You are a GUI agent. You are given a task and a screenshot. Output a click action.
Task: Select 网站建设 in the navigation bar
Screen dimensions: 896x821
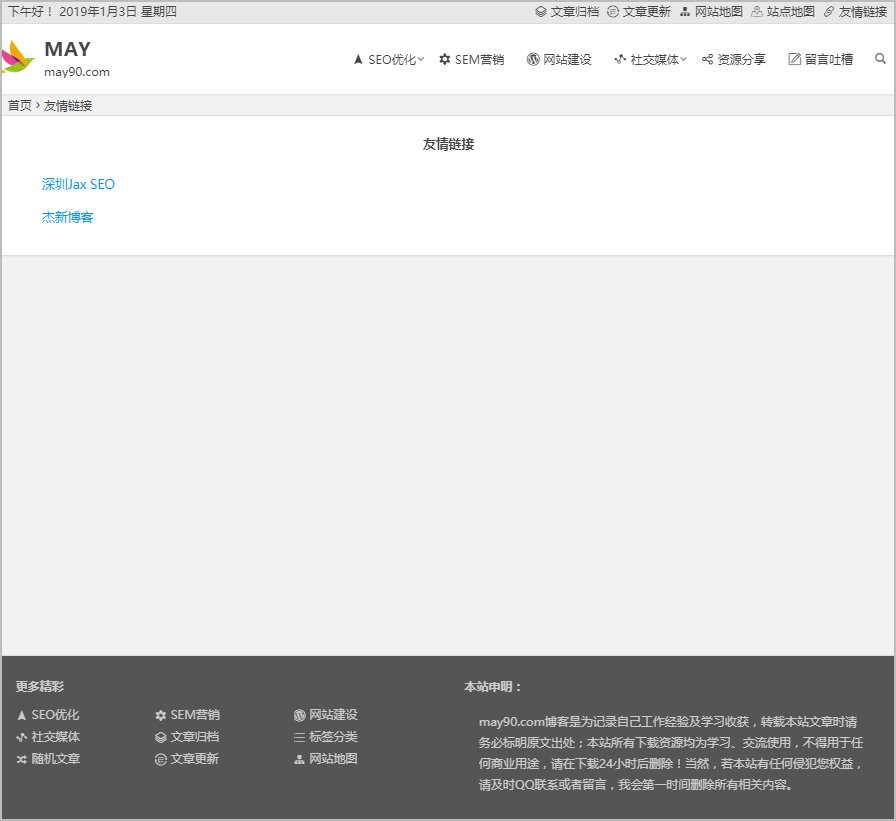coord(558,59)
